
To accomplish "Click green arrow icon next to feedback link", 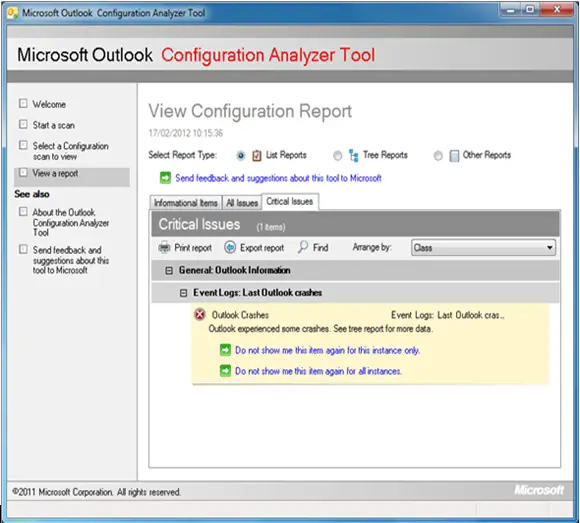I will point(165,178).
